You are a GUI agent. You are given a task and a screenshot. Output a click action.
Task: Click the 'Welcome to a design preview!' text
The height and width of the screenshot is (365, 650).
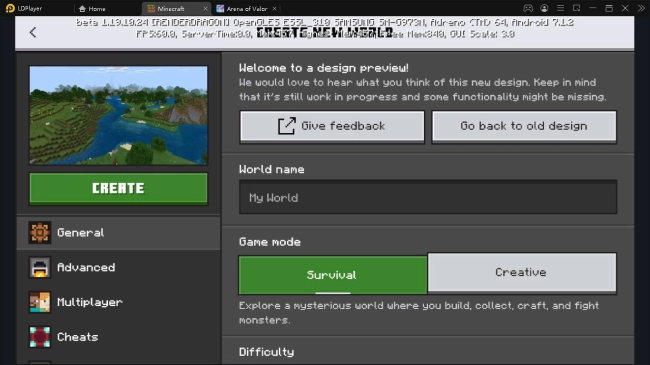click(323, 68)
